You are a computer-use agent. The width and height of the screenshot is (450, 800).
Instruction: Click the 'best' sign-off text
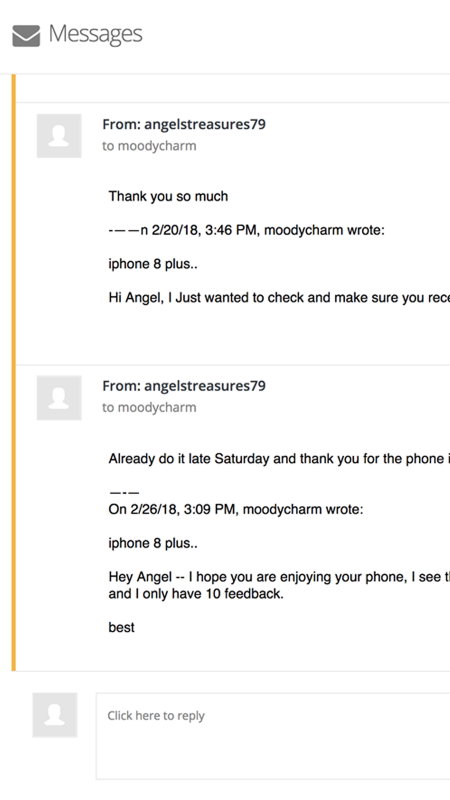pyautogui.click(x=121, y=627)
